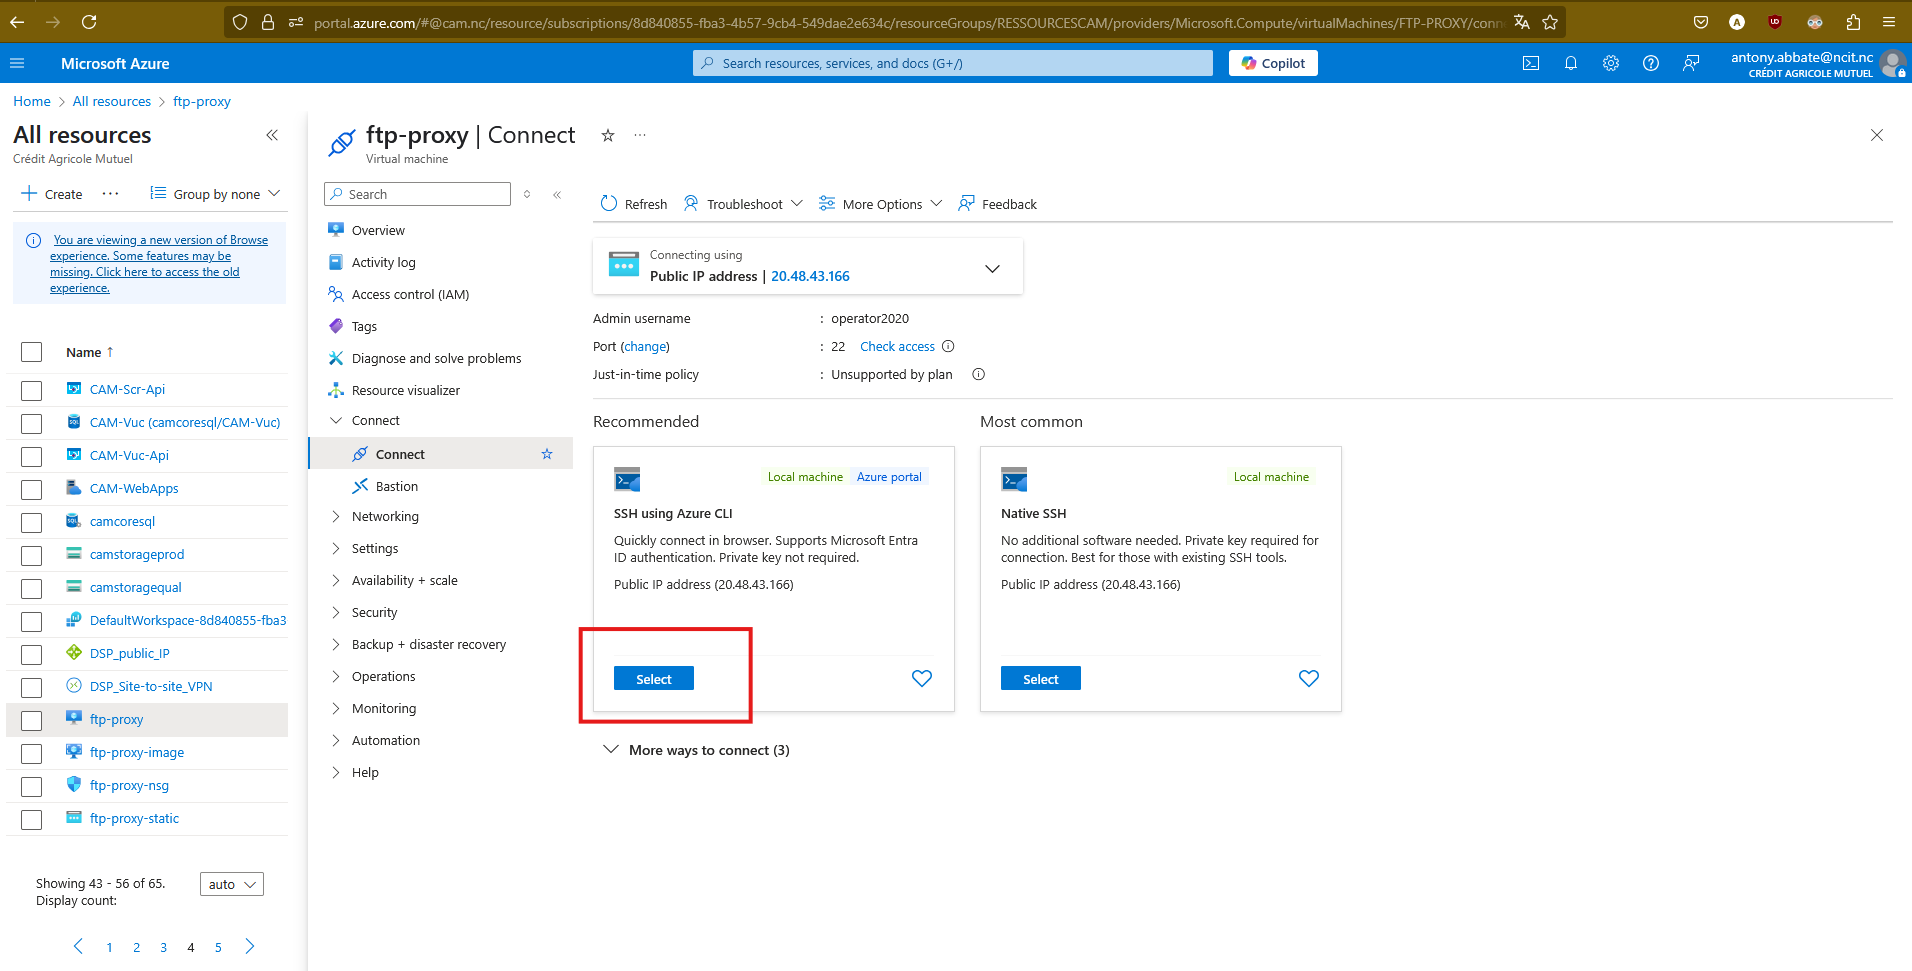Viewport: 1912px width, 971px height.
Task: Favorite the Native SSH heart icon
Action: (x=1308, y=678)
